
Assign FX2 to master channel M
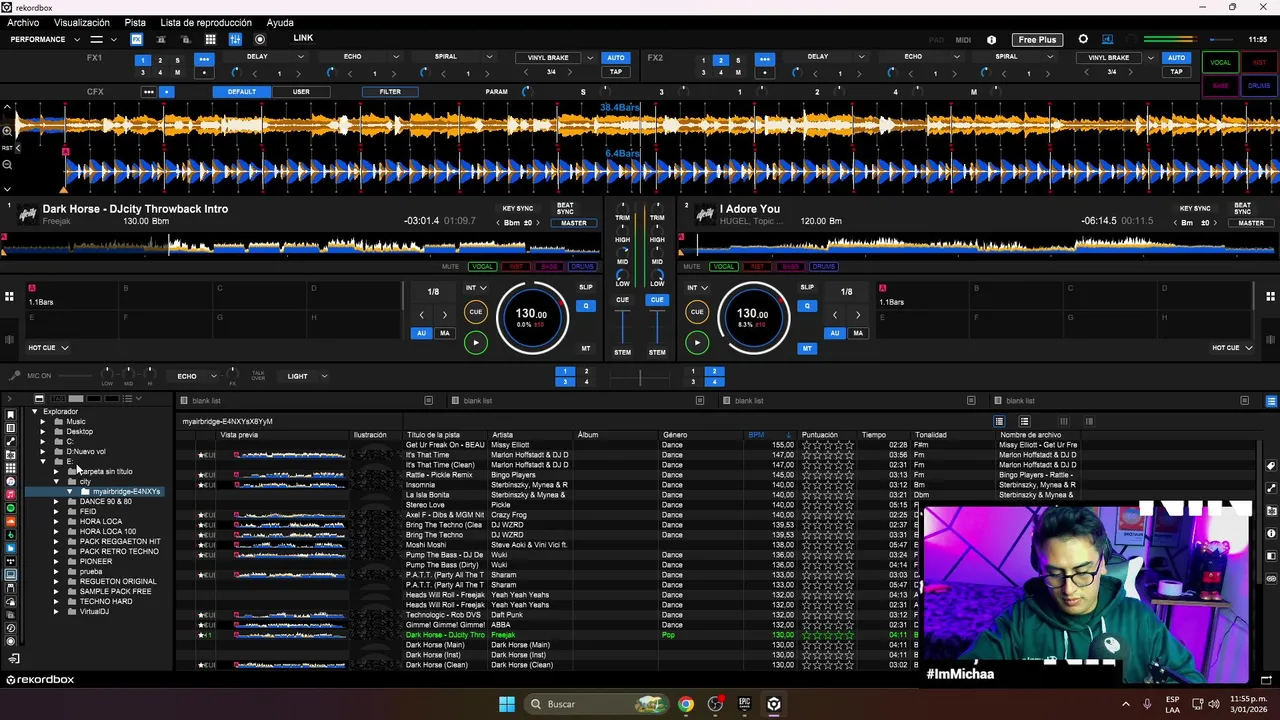pos(738,73)
